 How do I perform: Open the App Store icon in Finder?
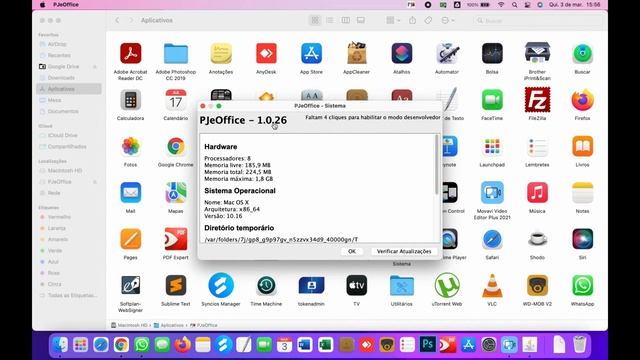pos(311,53)
